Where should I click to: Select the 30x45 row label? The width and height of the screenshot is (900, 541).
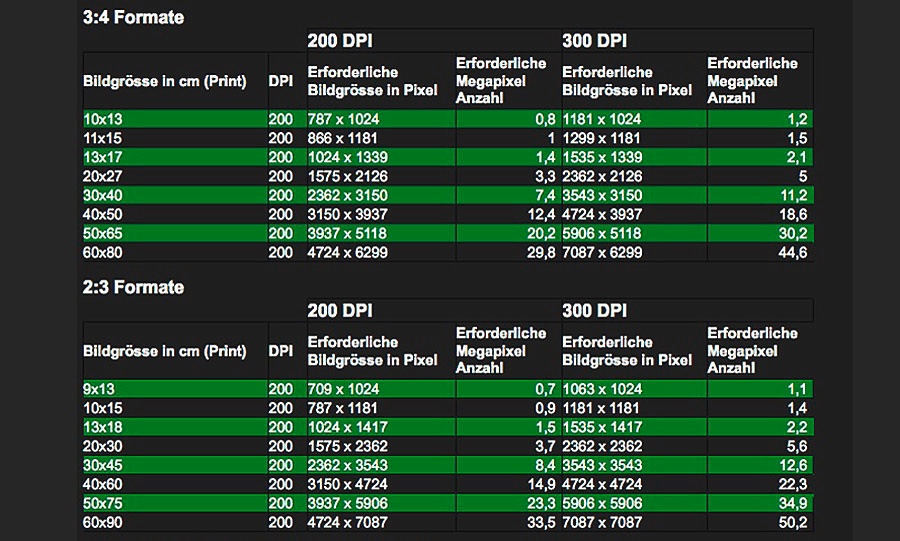tap(103, 465)
